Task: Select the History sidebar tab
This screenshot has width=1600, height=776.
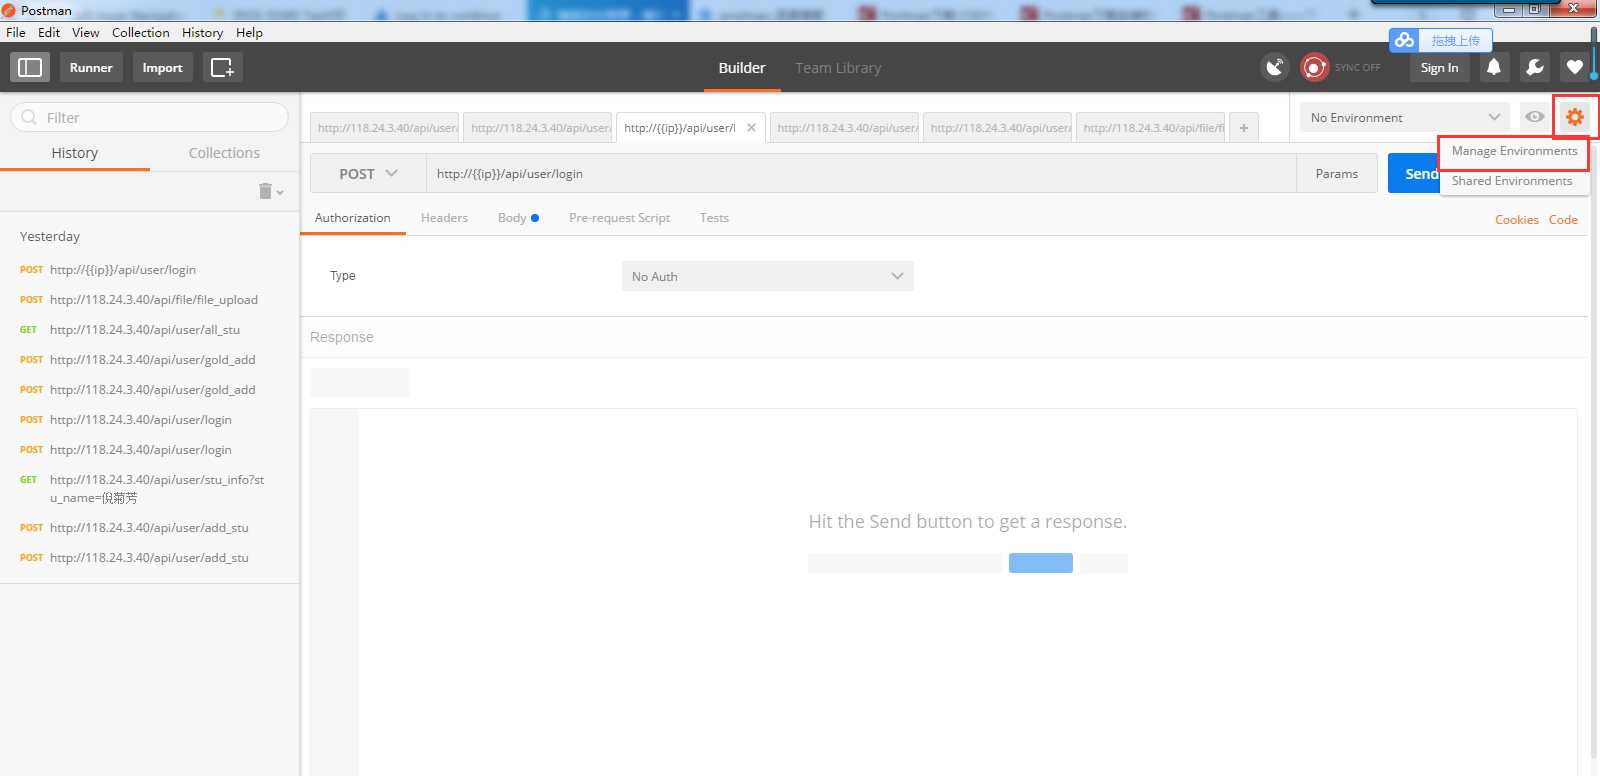Action: pos(75,153)
